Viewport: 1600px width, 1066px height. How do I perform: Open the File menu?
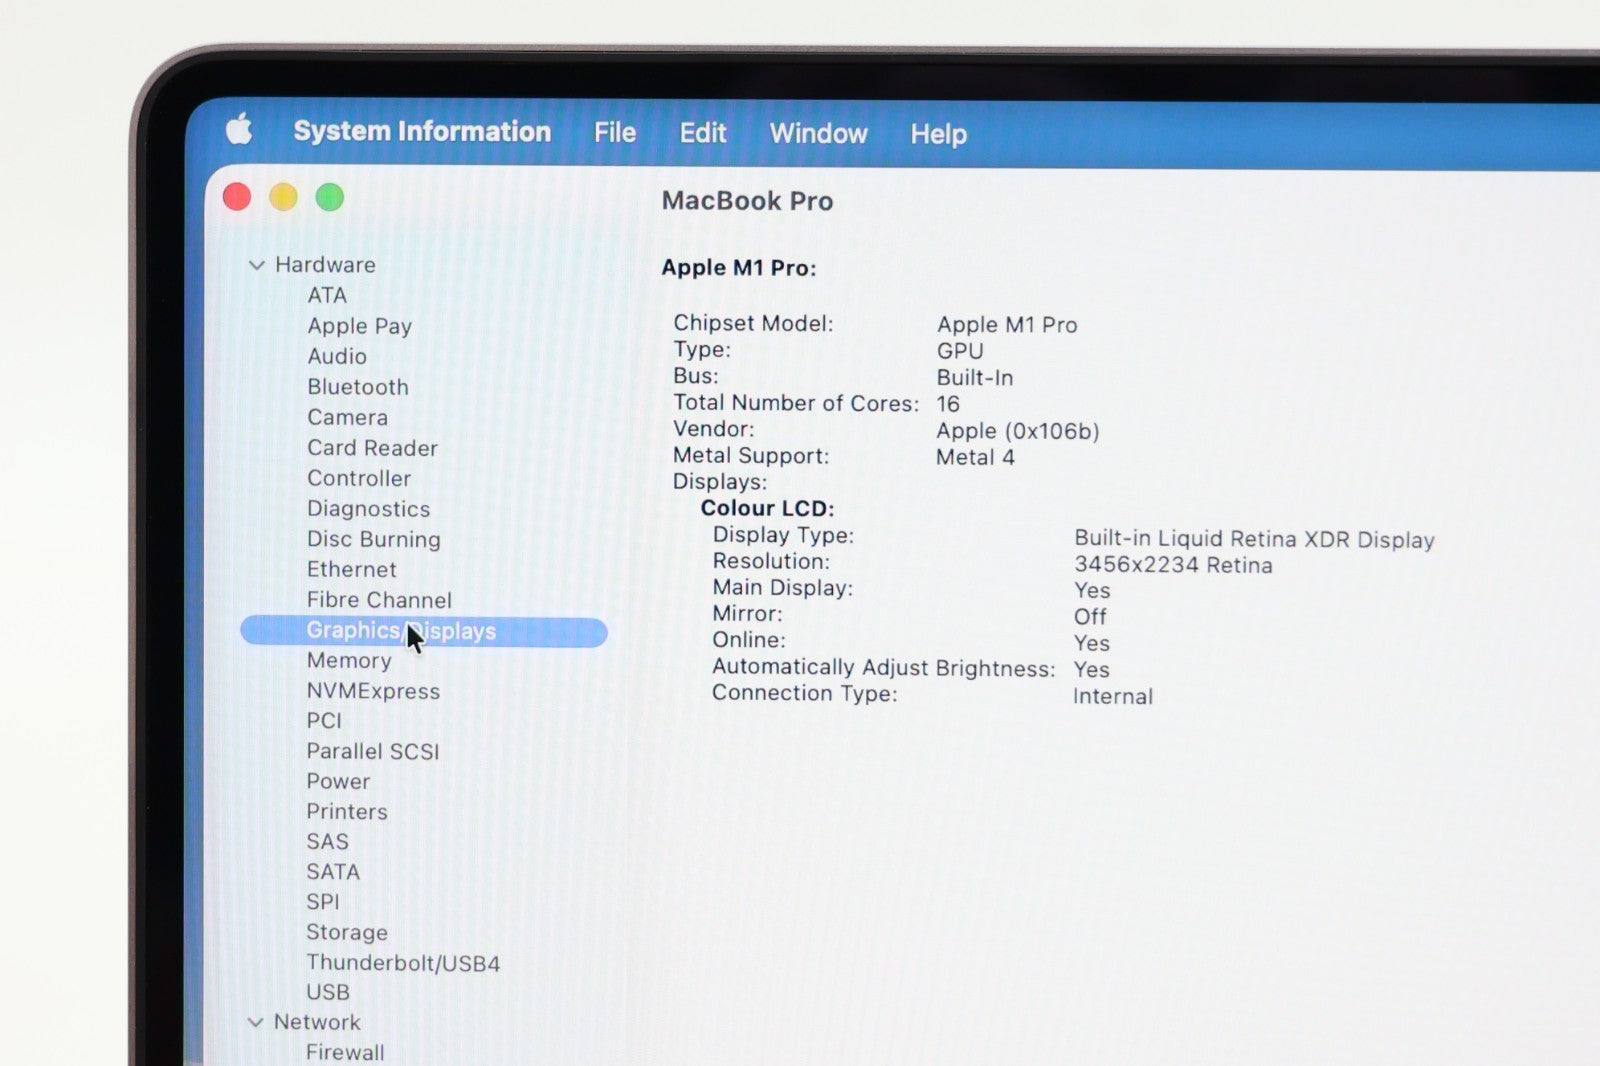click(x=614, y=133)
